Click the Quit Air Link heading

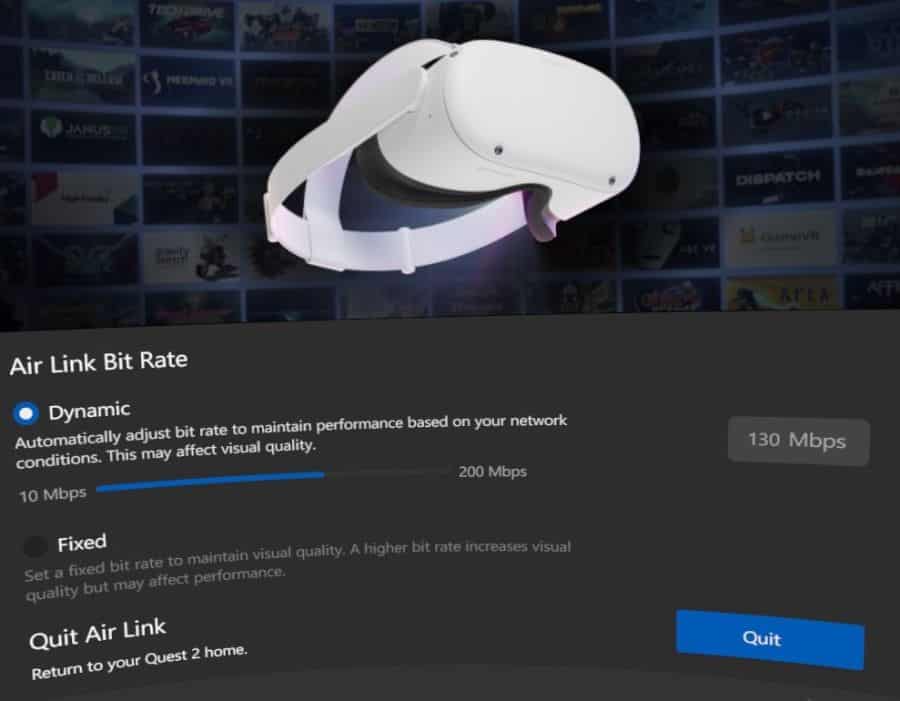(x=98, y=634)
